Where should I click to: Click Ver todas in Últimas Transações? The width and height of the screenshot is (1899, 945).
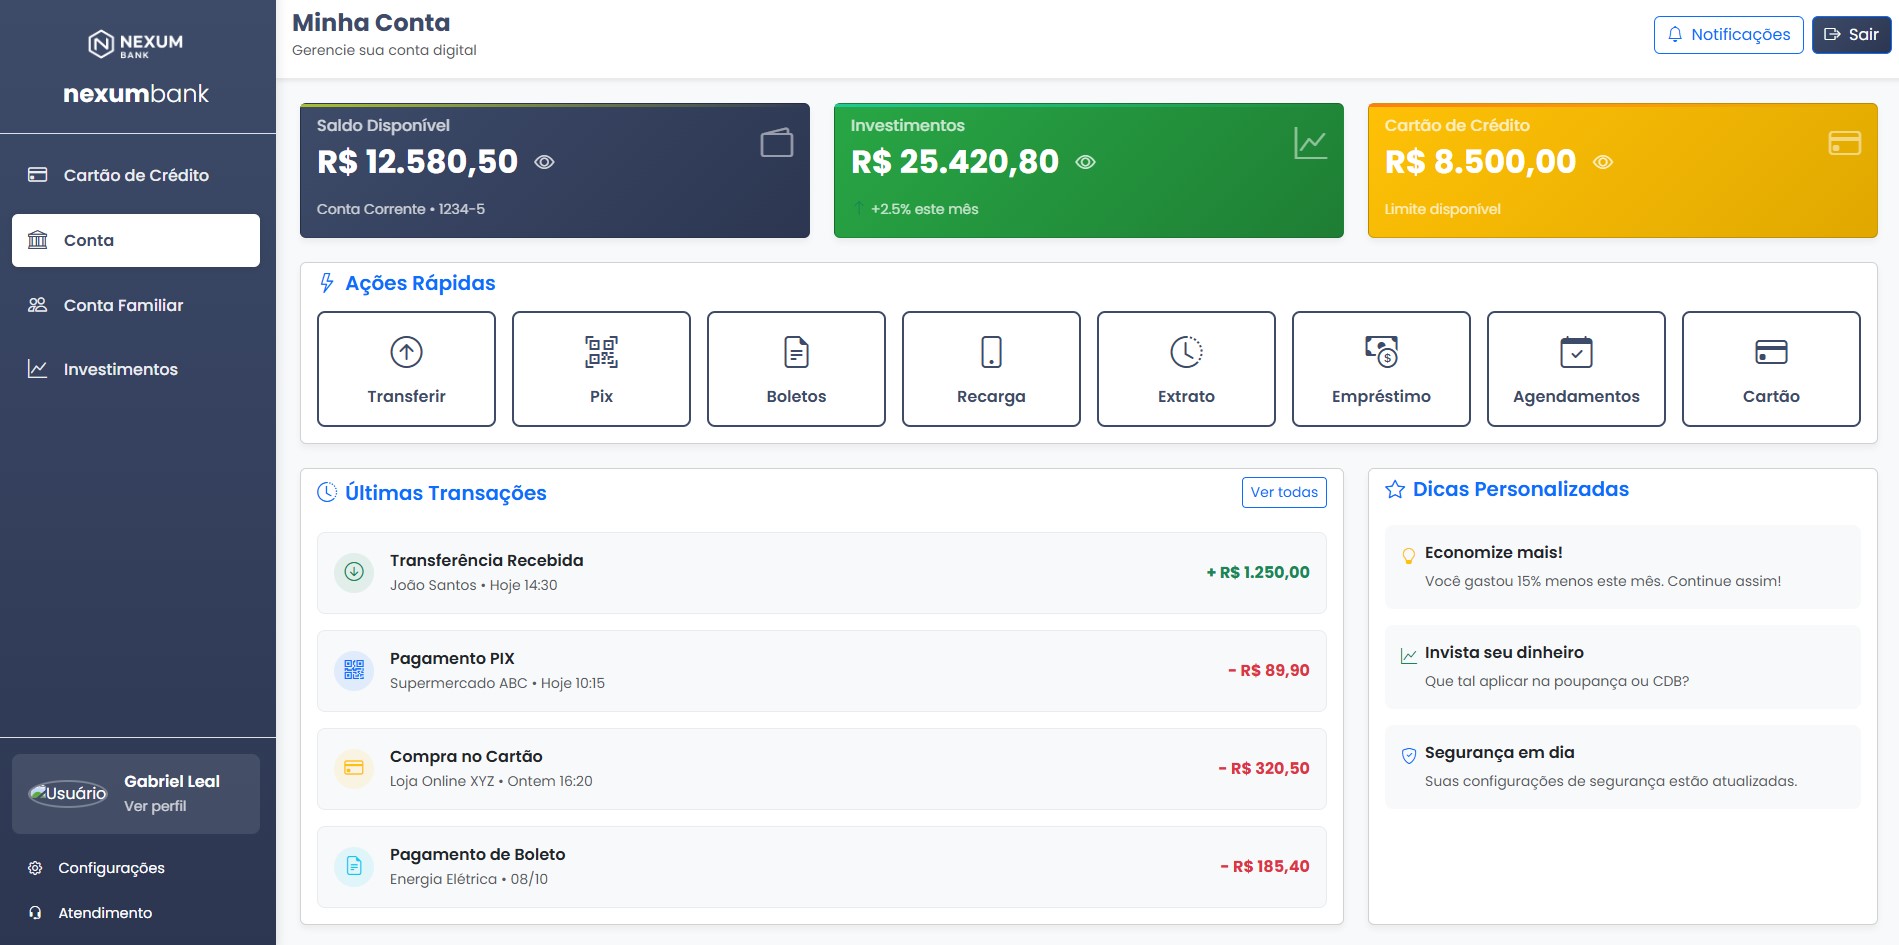coord(1284,492)
